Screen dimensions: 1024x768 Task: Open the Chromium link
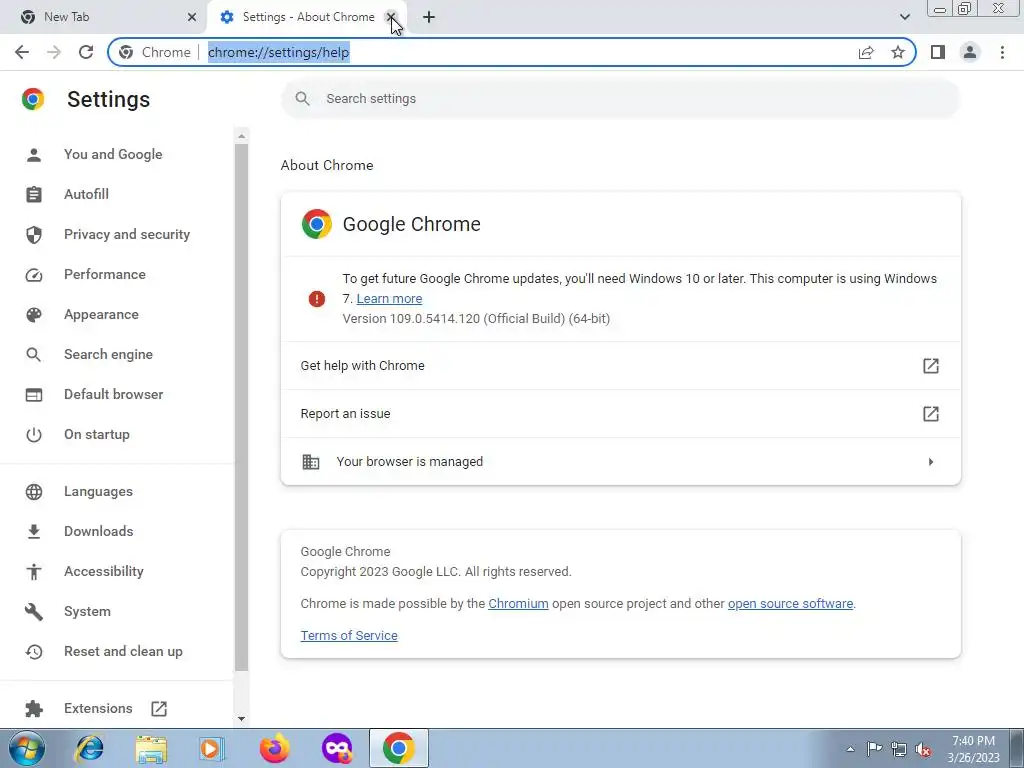(518, 603)
